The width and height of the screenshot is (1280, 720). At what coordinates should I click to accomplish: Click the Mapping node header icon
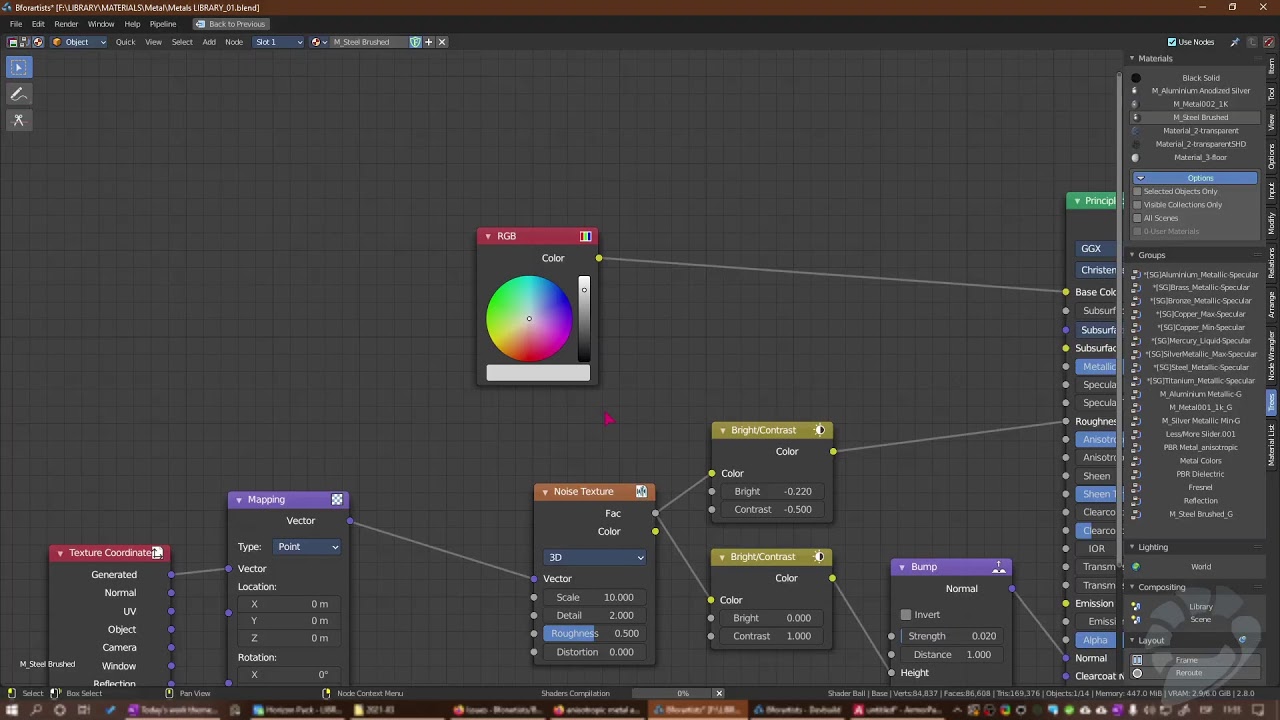[x=337, y=499]
